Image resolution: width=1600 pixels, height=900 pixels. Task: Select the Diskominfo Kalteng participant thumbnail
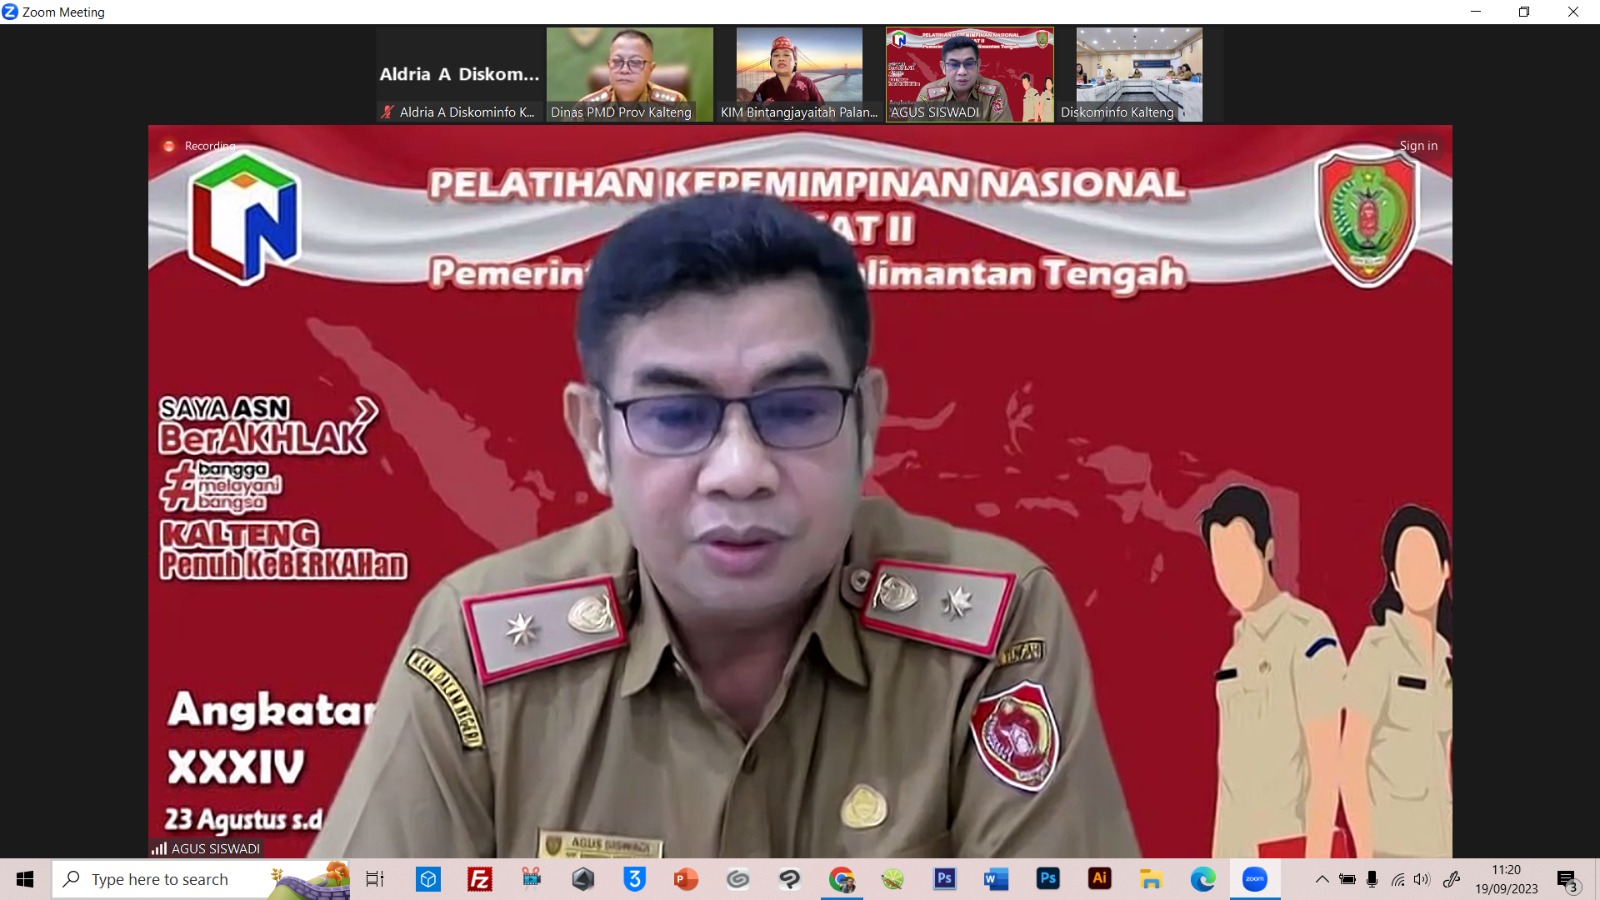1139,74
